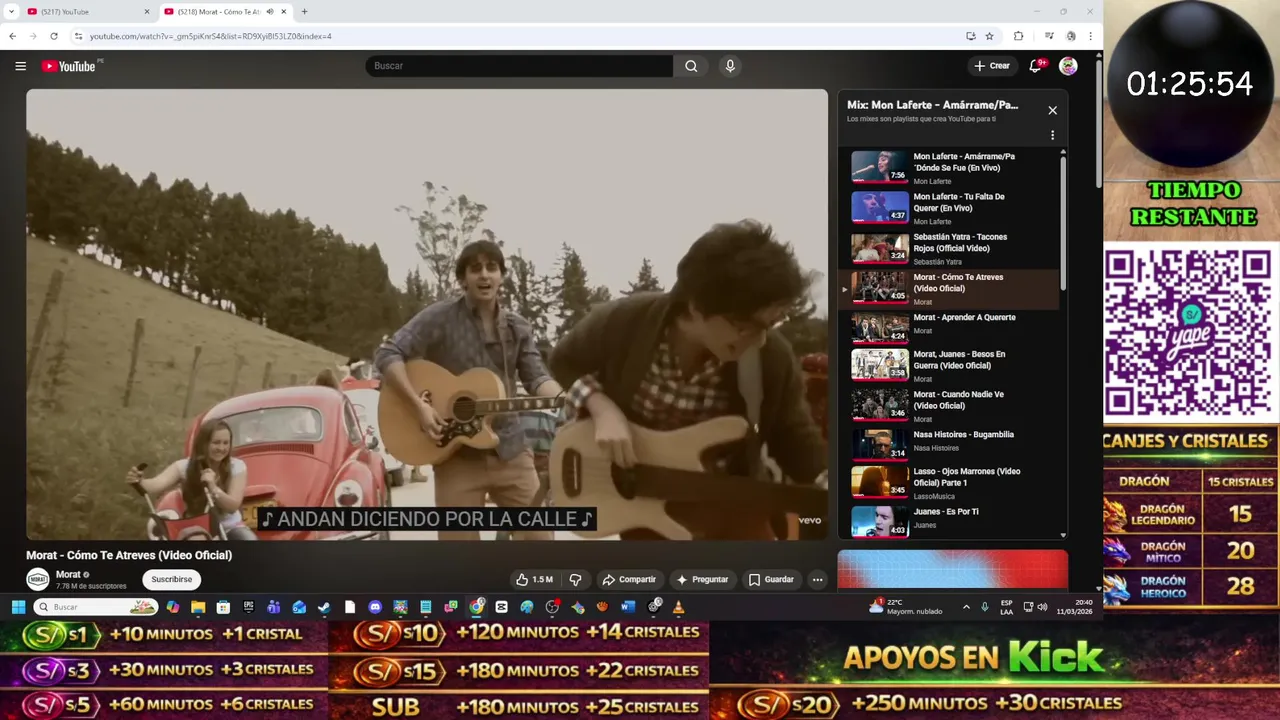Image resolution: width=1280 pixels, height=720 pixels.
Task: Mute tab via speaker icon on Morat tab
Action: tap(270, 12)
